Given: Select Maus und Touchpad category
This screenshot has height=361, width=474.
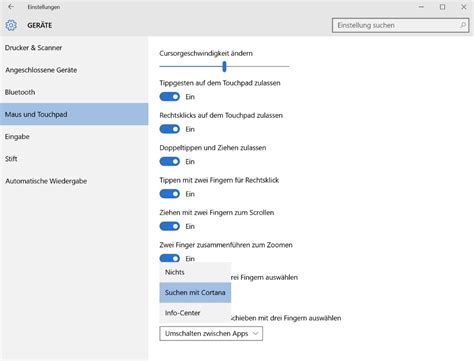Looking at the screenshot, I should click(x=74, y=114).
